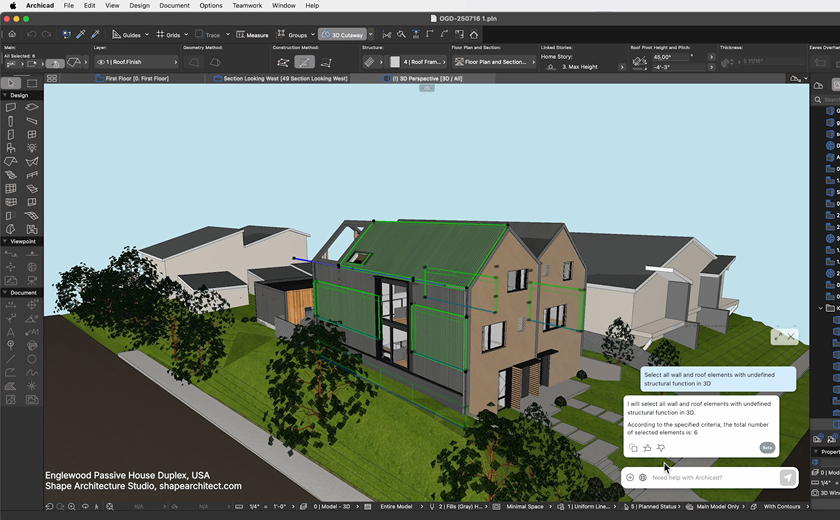Select the Door tool in the Design toolbox

11,134
